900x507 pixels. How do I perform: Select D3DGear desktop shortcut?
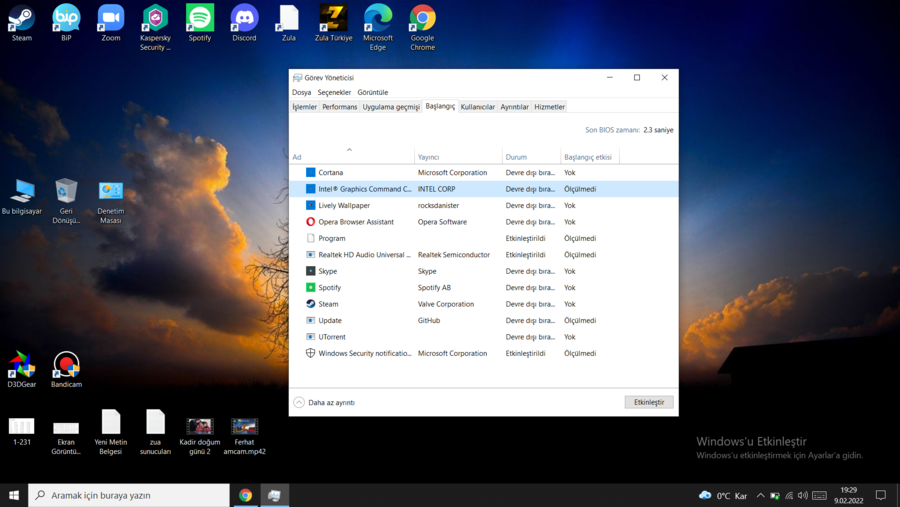click(22, 369)
